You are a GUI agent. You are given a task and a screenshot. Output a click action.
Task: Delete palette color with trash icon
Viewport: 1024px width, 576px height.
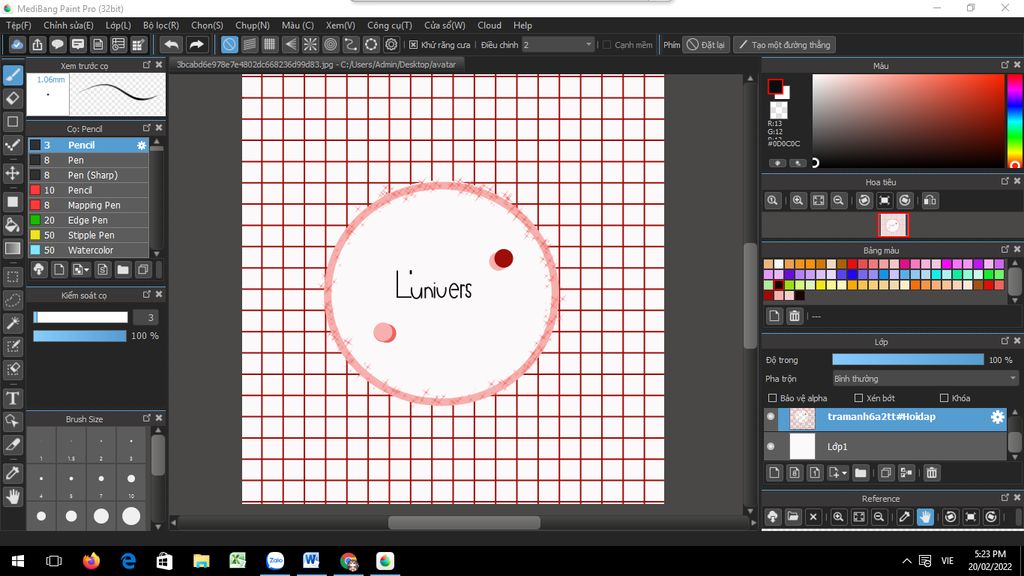click(794, 316)
